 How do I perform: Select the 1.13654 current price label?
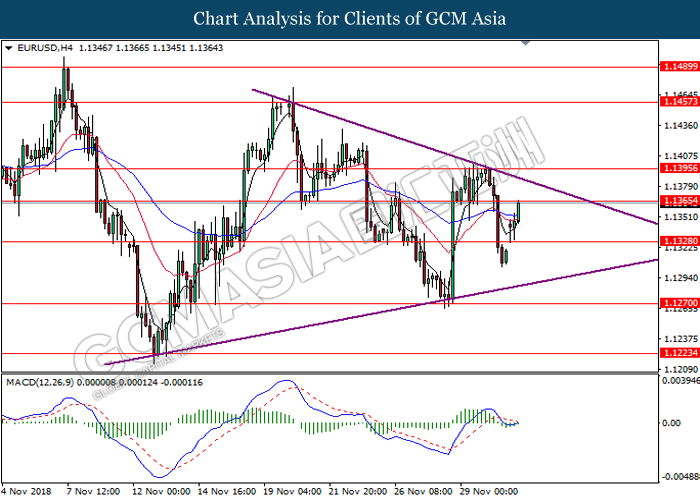point(680,201)
